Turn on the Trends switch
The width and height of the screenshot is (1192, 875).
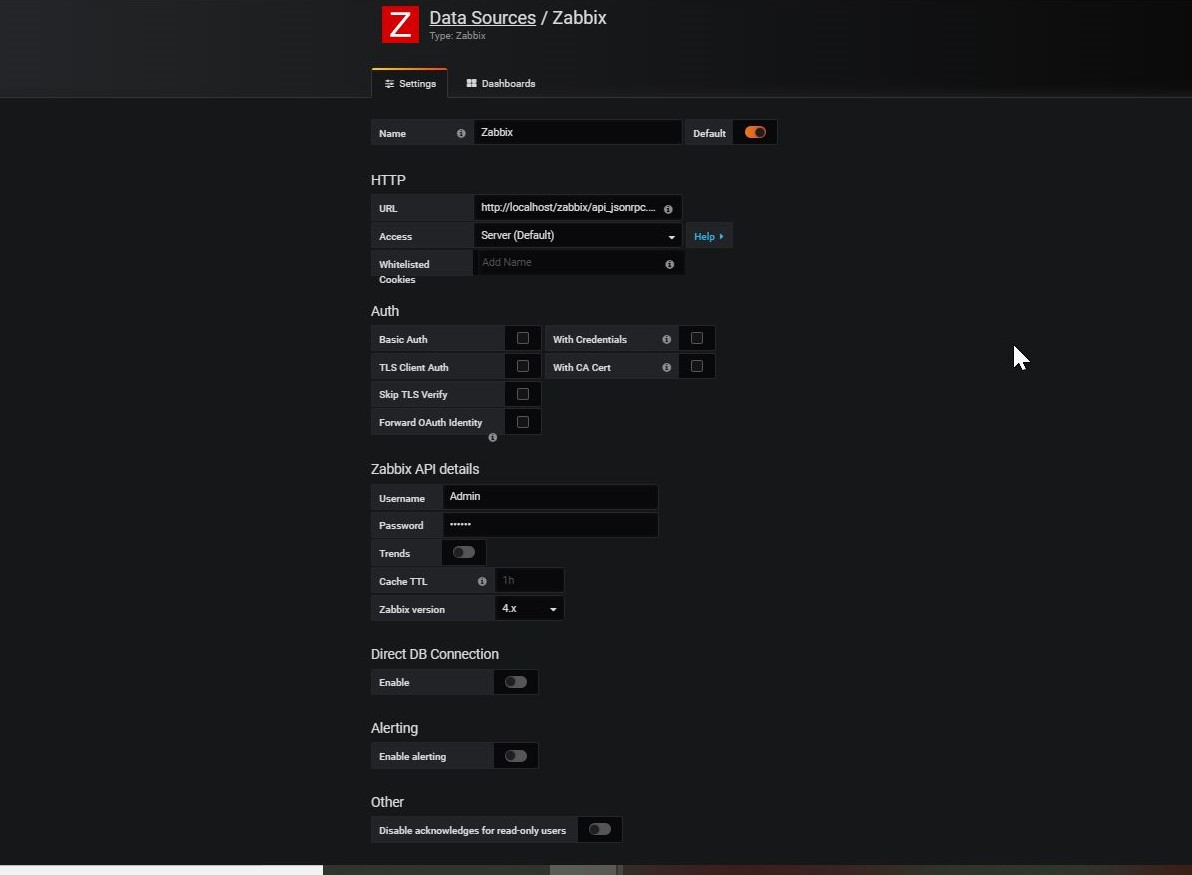point(464,552)
